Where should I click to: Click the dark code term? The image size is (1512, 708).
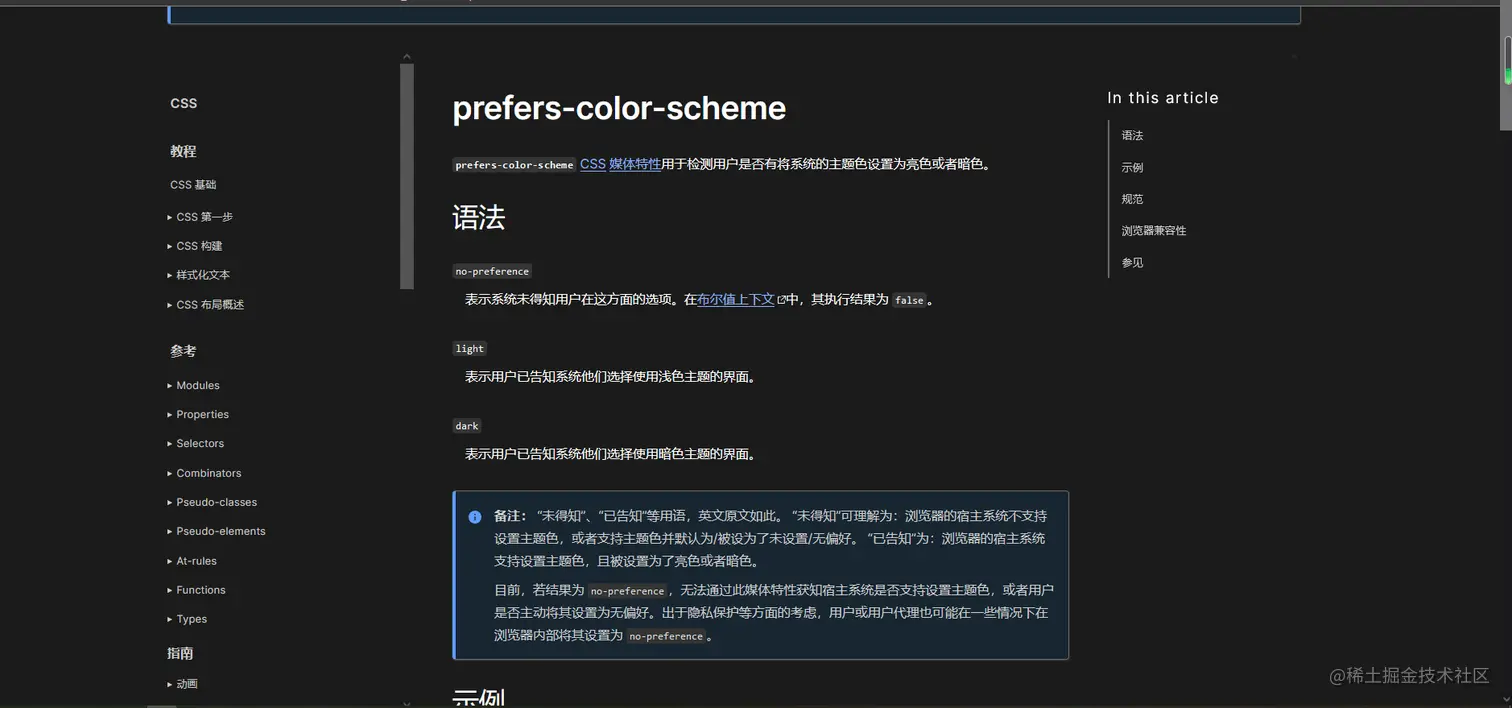click(467, 426)
